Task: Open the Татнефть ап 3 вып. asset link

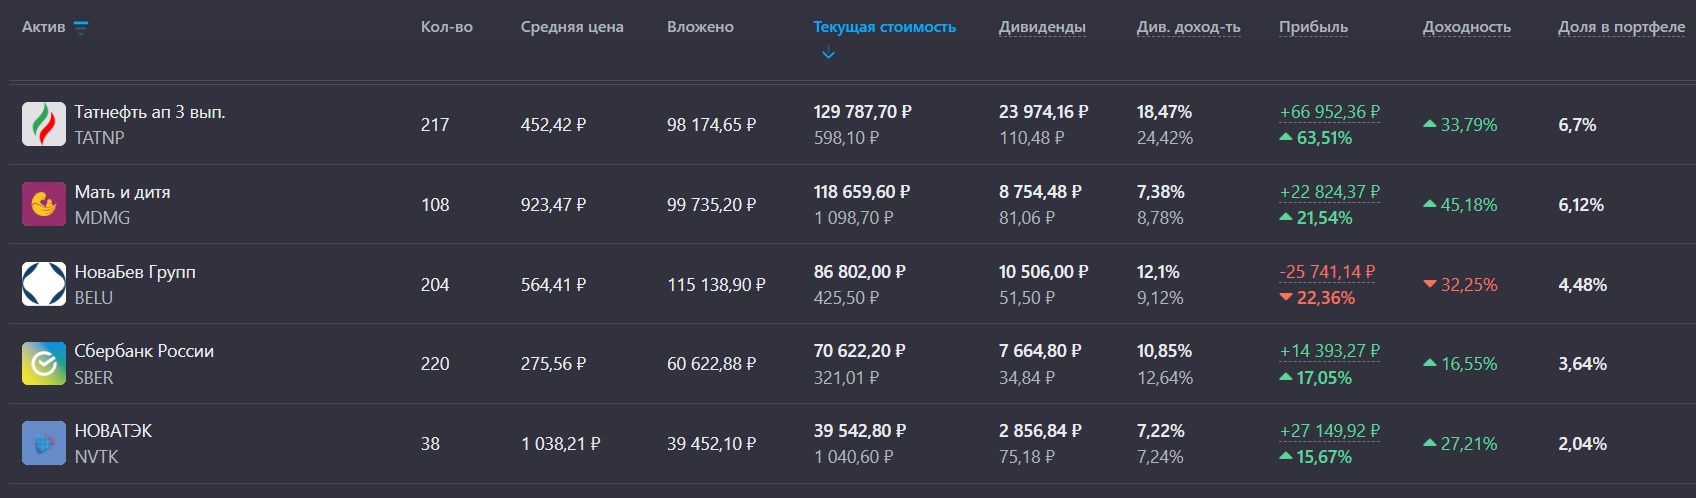Action: 150,112
